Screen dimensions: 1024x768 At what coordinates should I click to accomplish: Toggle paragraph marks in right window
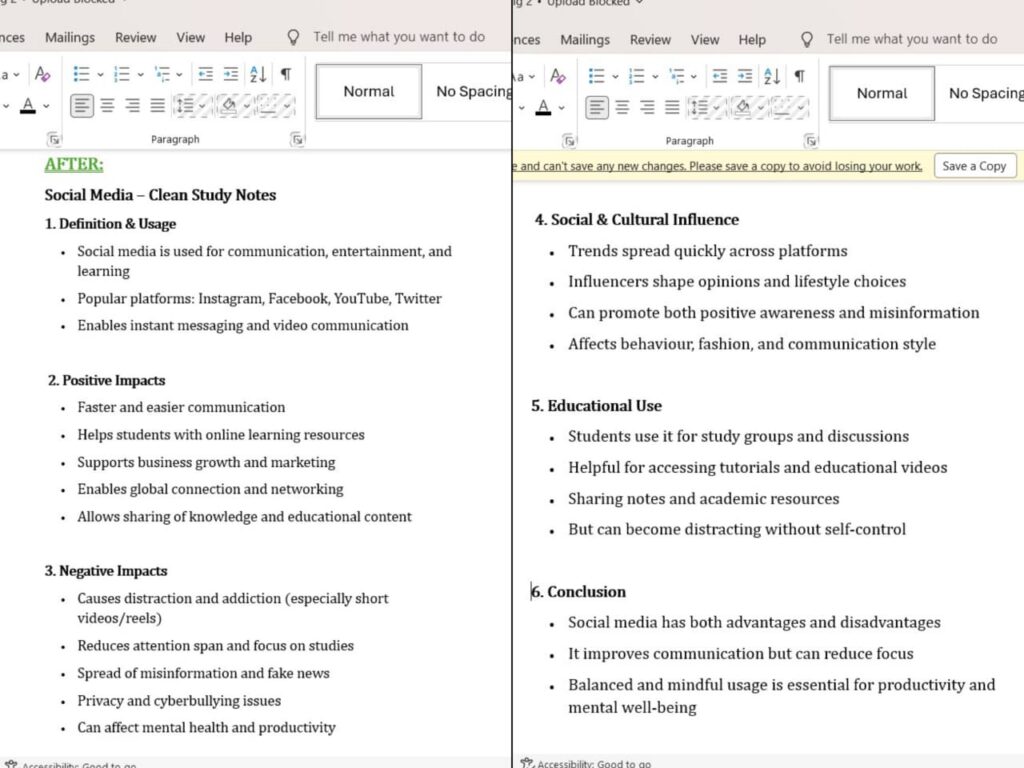click(x=799, y=76)
